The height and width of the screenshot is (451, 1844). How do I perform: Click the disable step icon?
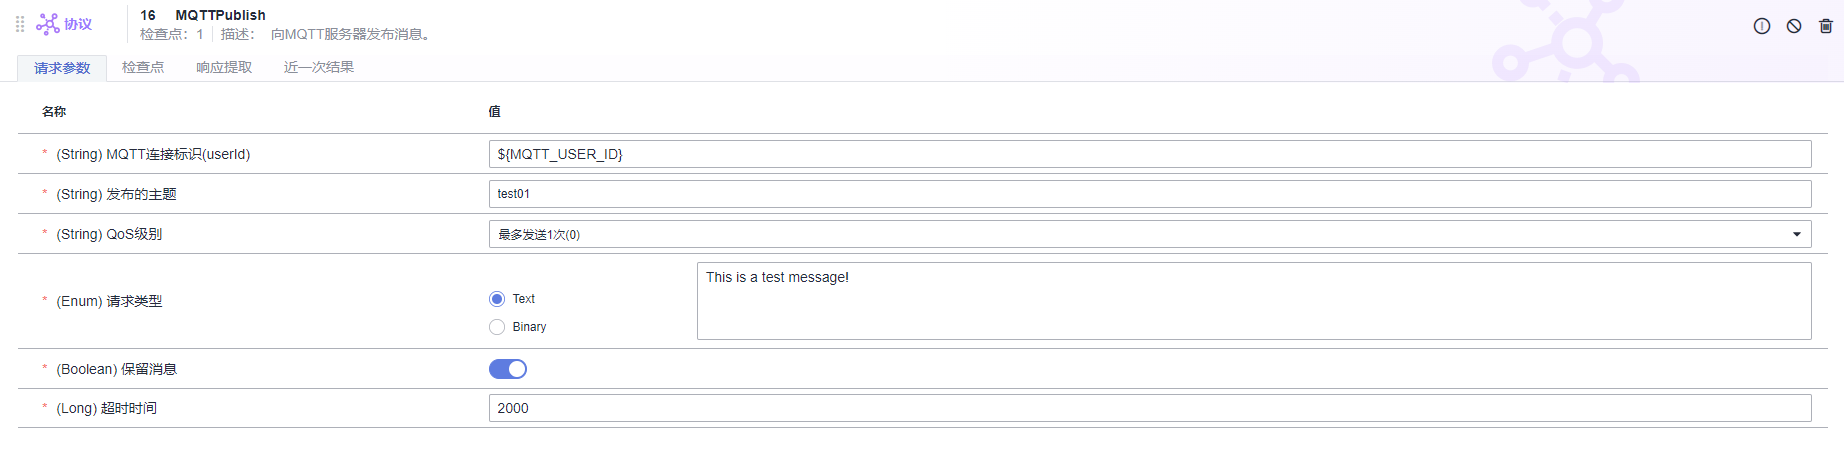1794,26
